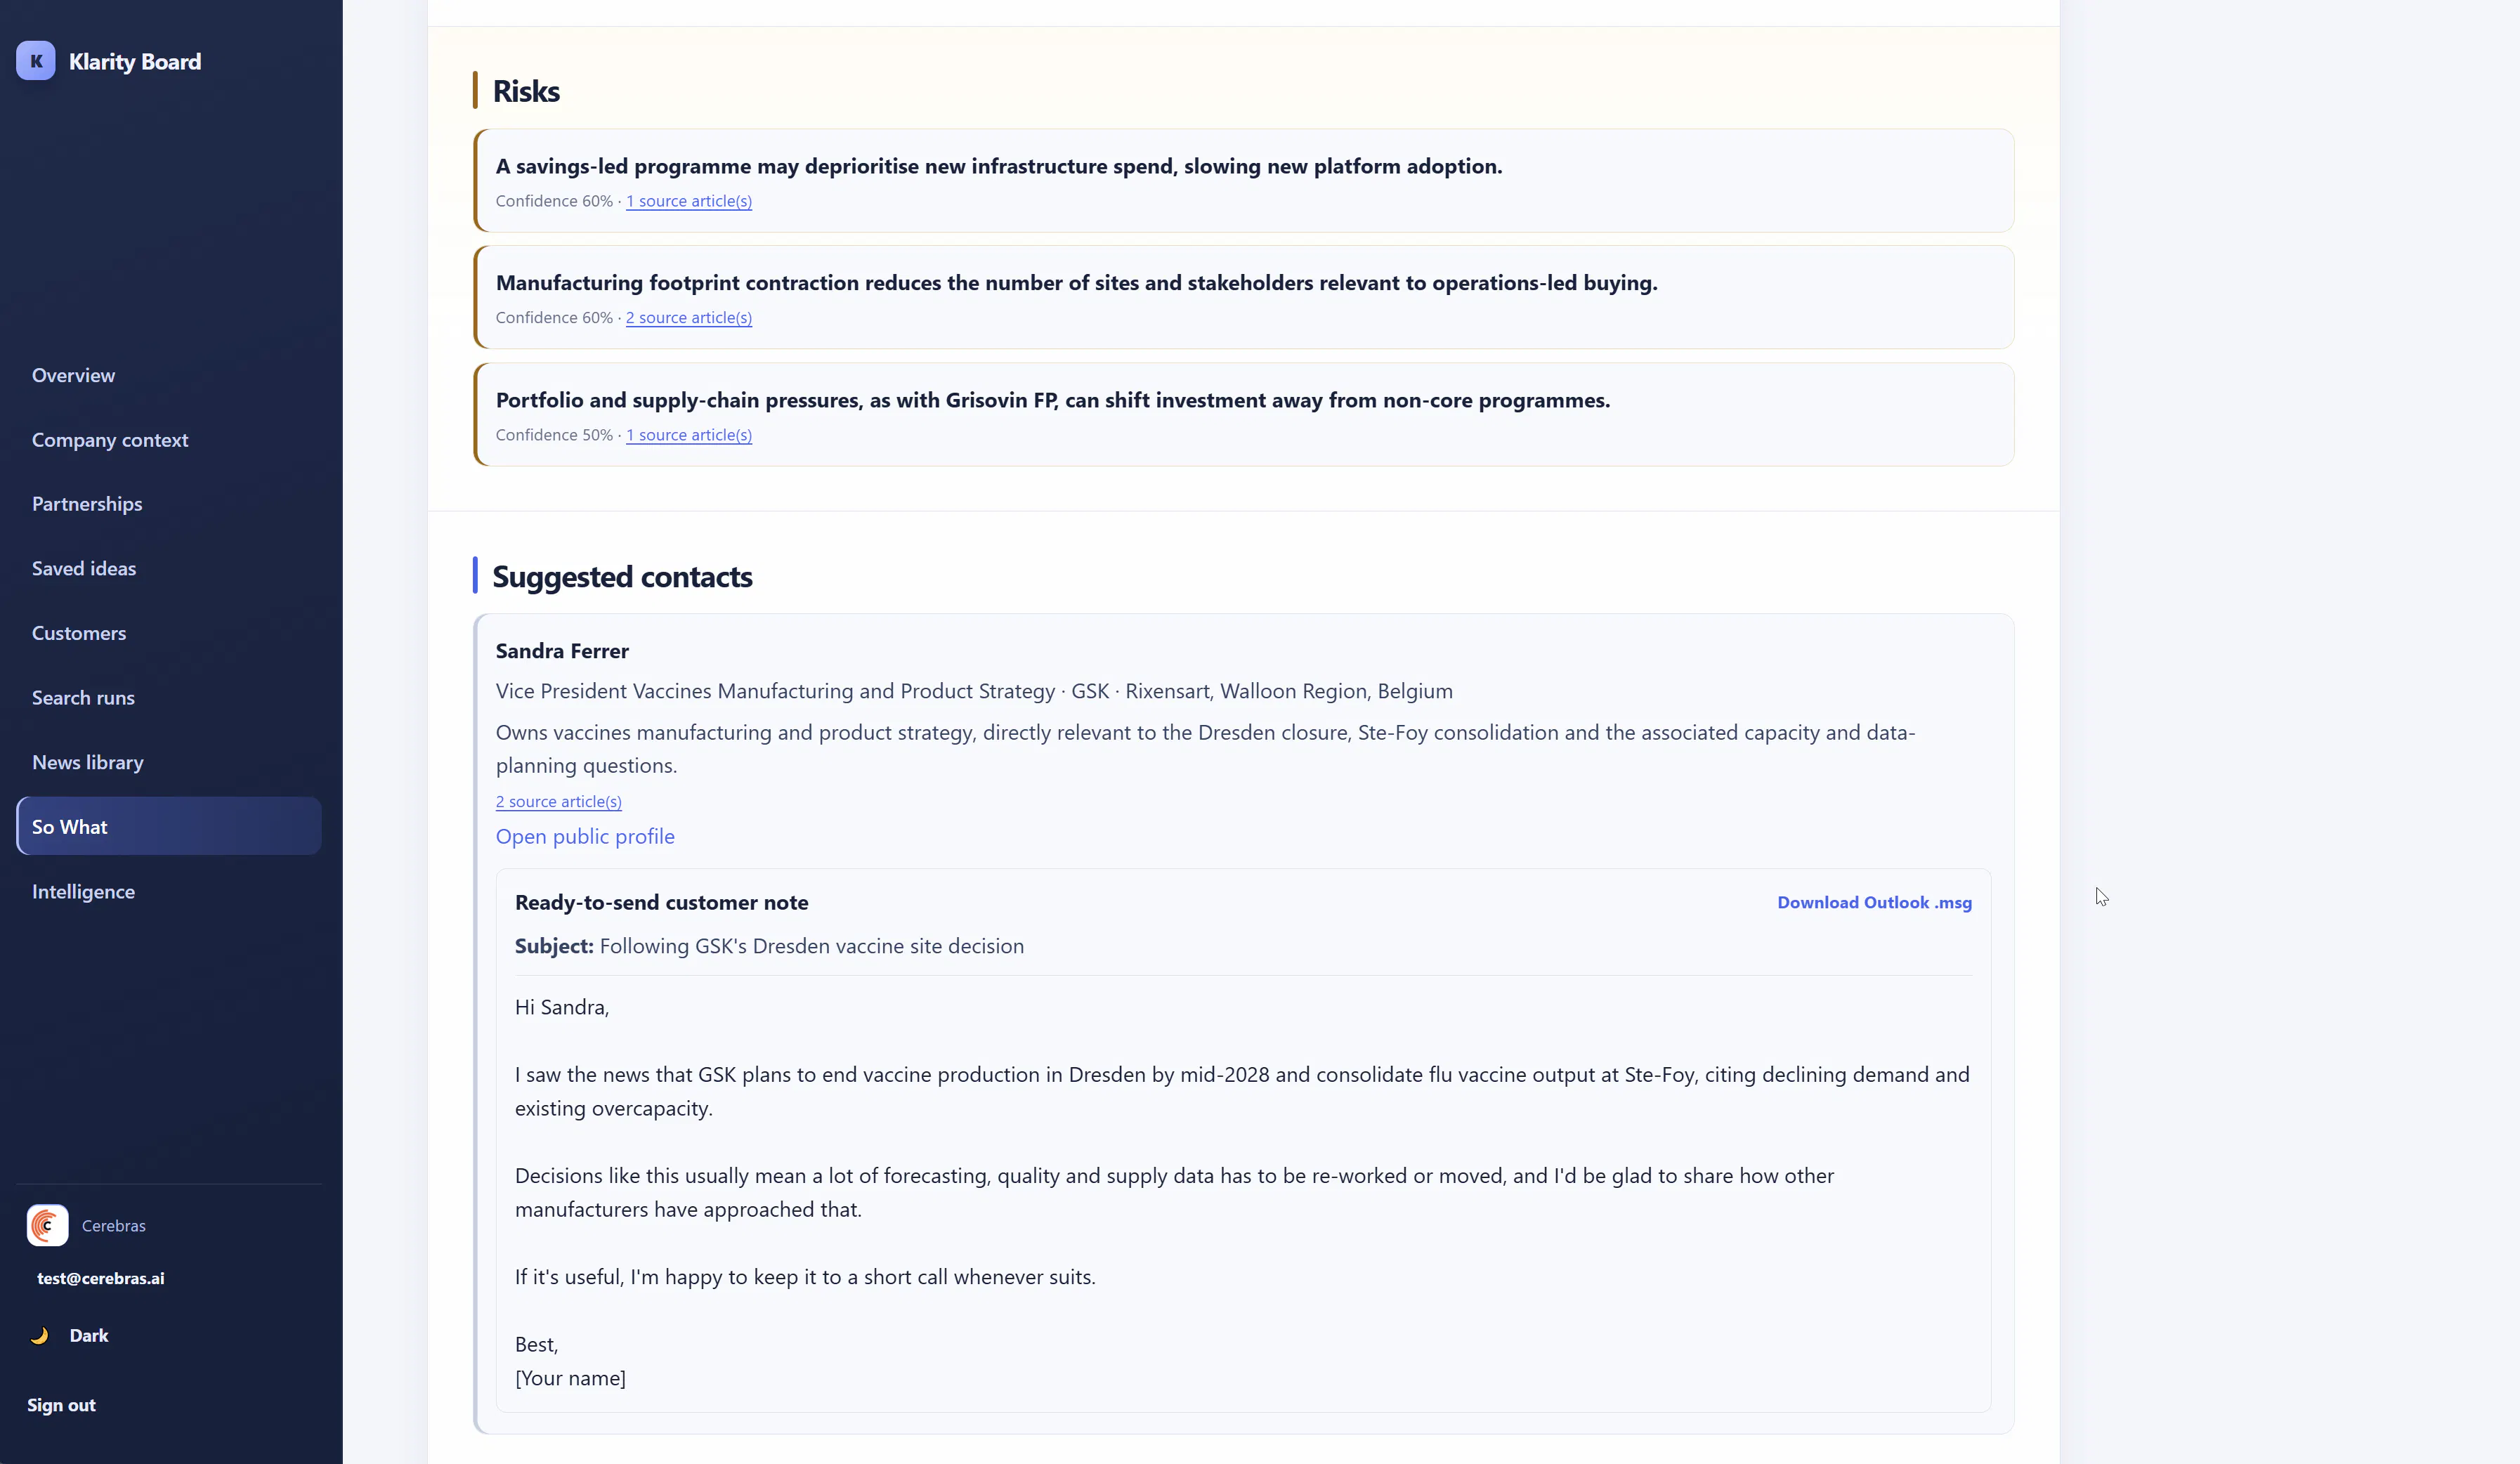Select Saved ideas in navigation
This screenshot has width=2520, height=1464.
84,568
